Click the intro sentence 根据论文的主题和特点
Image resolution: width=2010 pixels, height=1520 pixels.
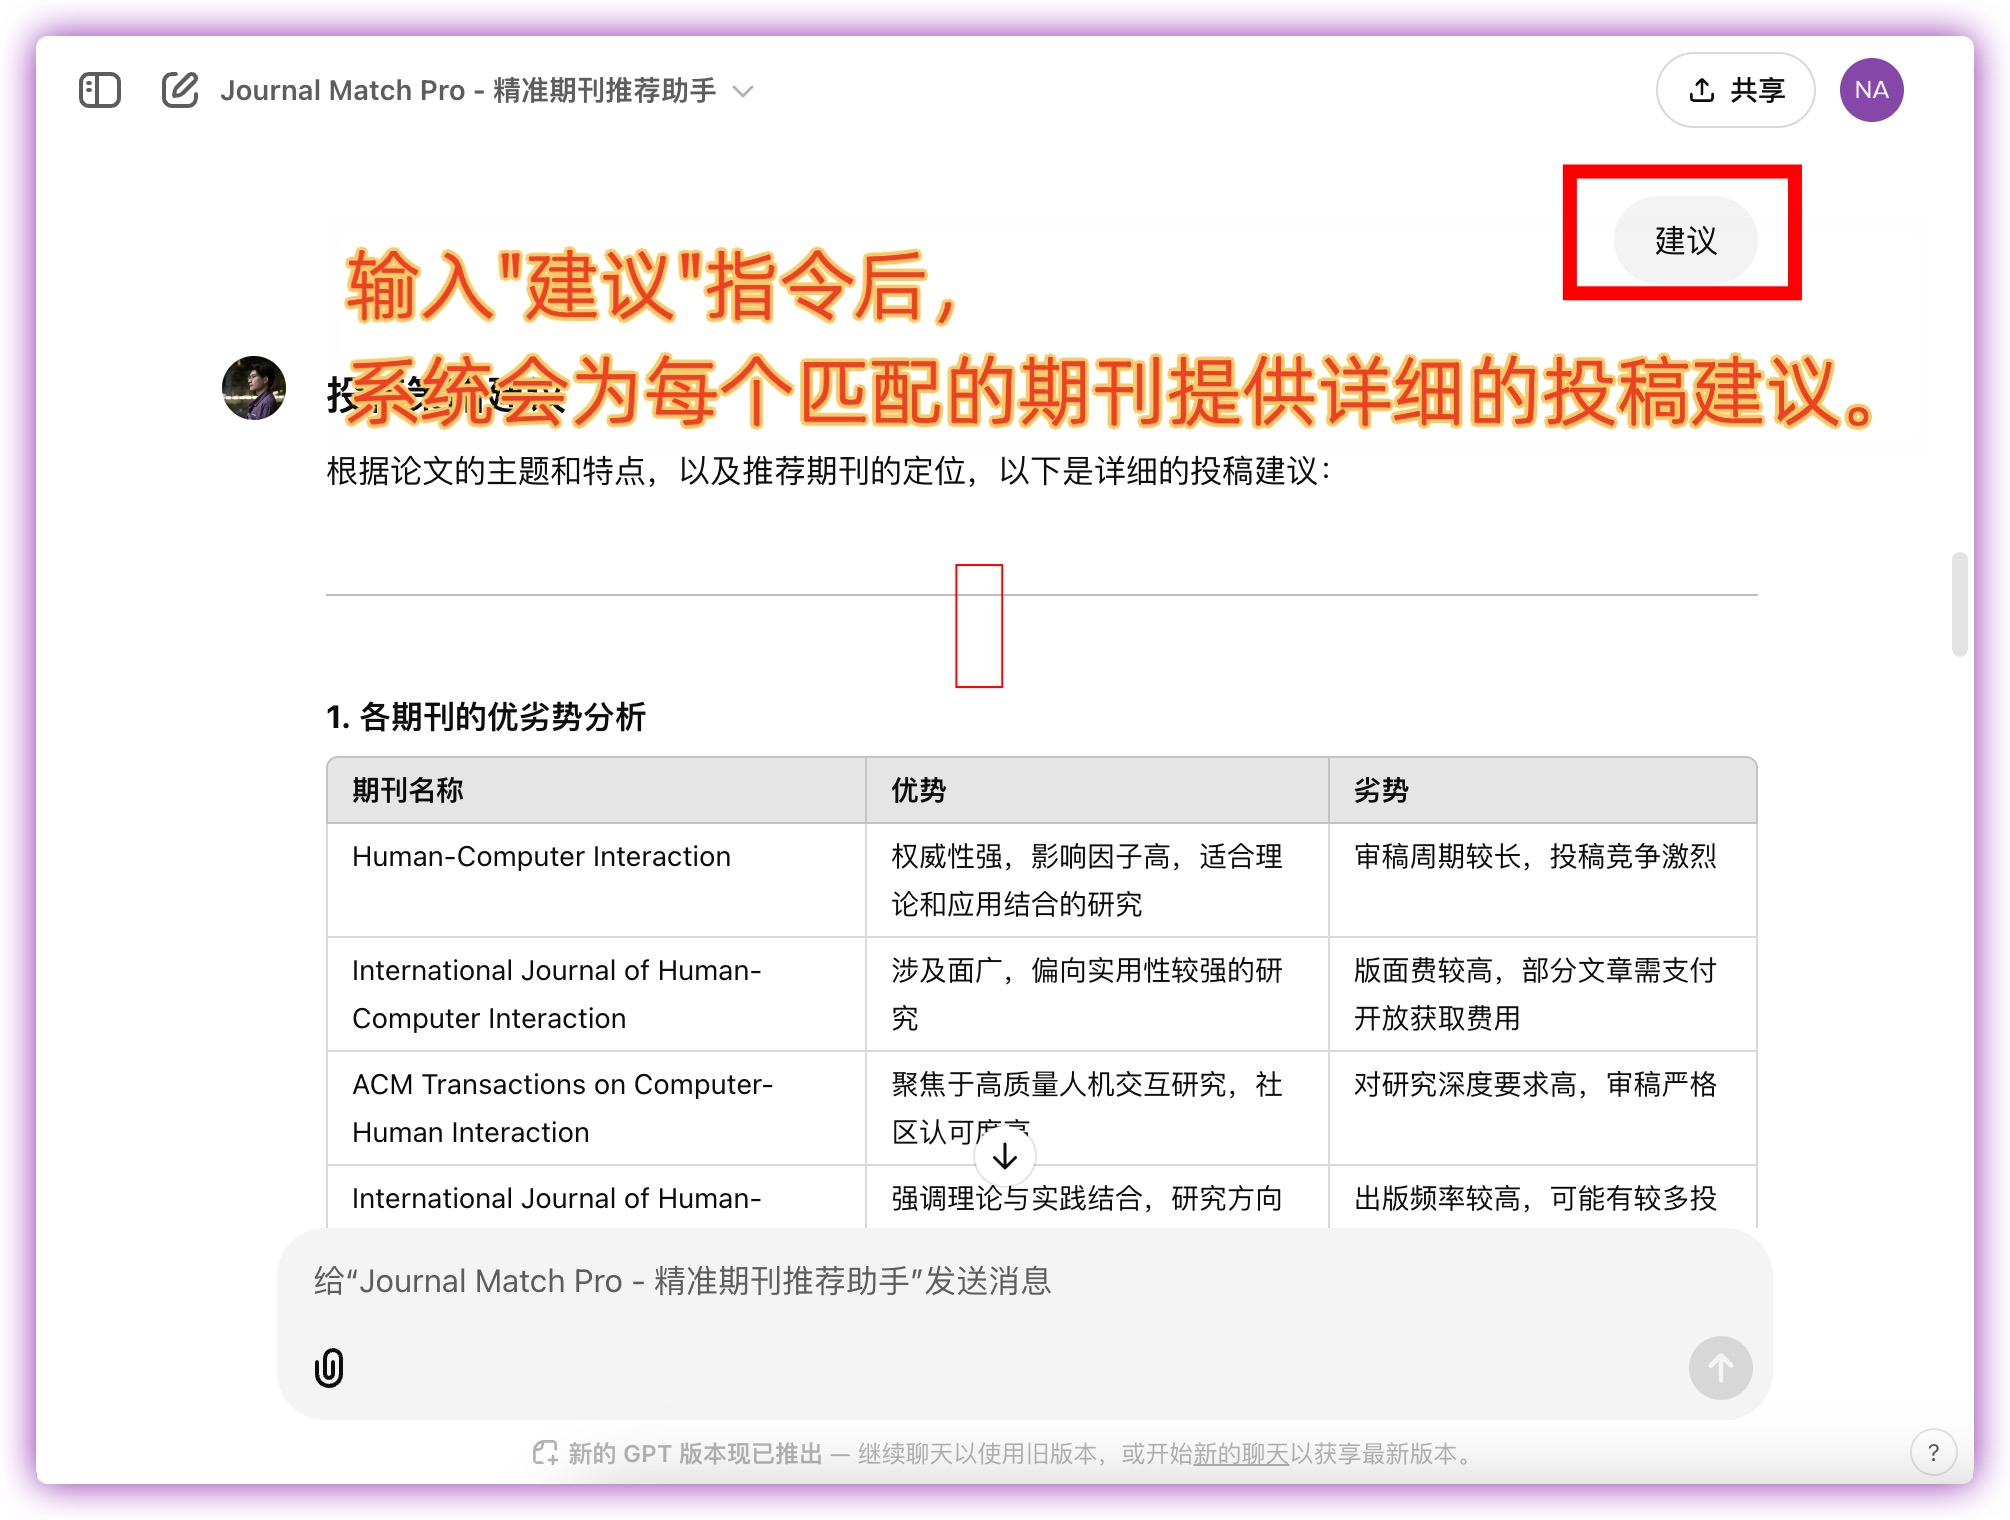pos(829,470)
